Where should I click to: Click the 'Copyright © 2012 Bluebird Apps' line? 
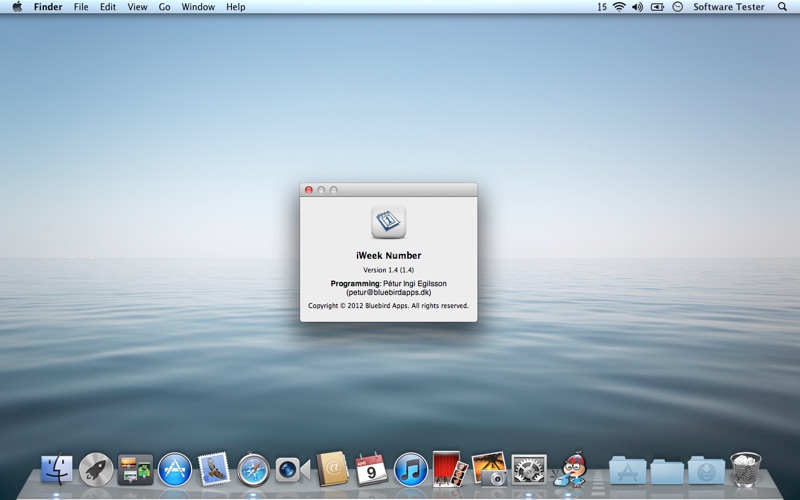coord(388,306)
